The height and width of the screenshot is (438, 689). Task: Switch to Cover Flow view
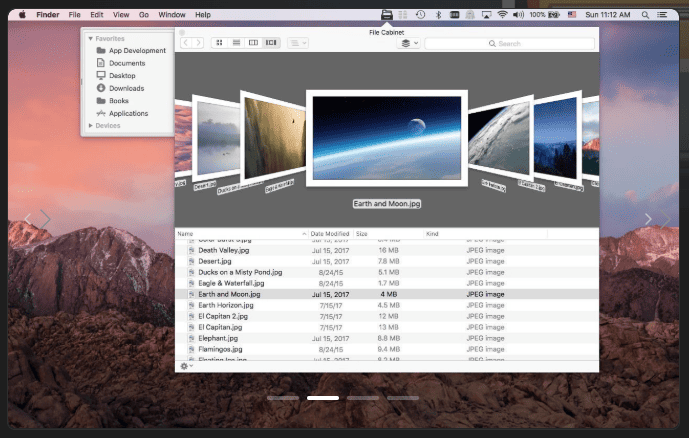pyautogui.click(x=271, y=43)
